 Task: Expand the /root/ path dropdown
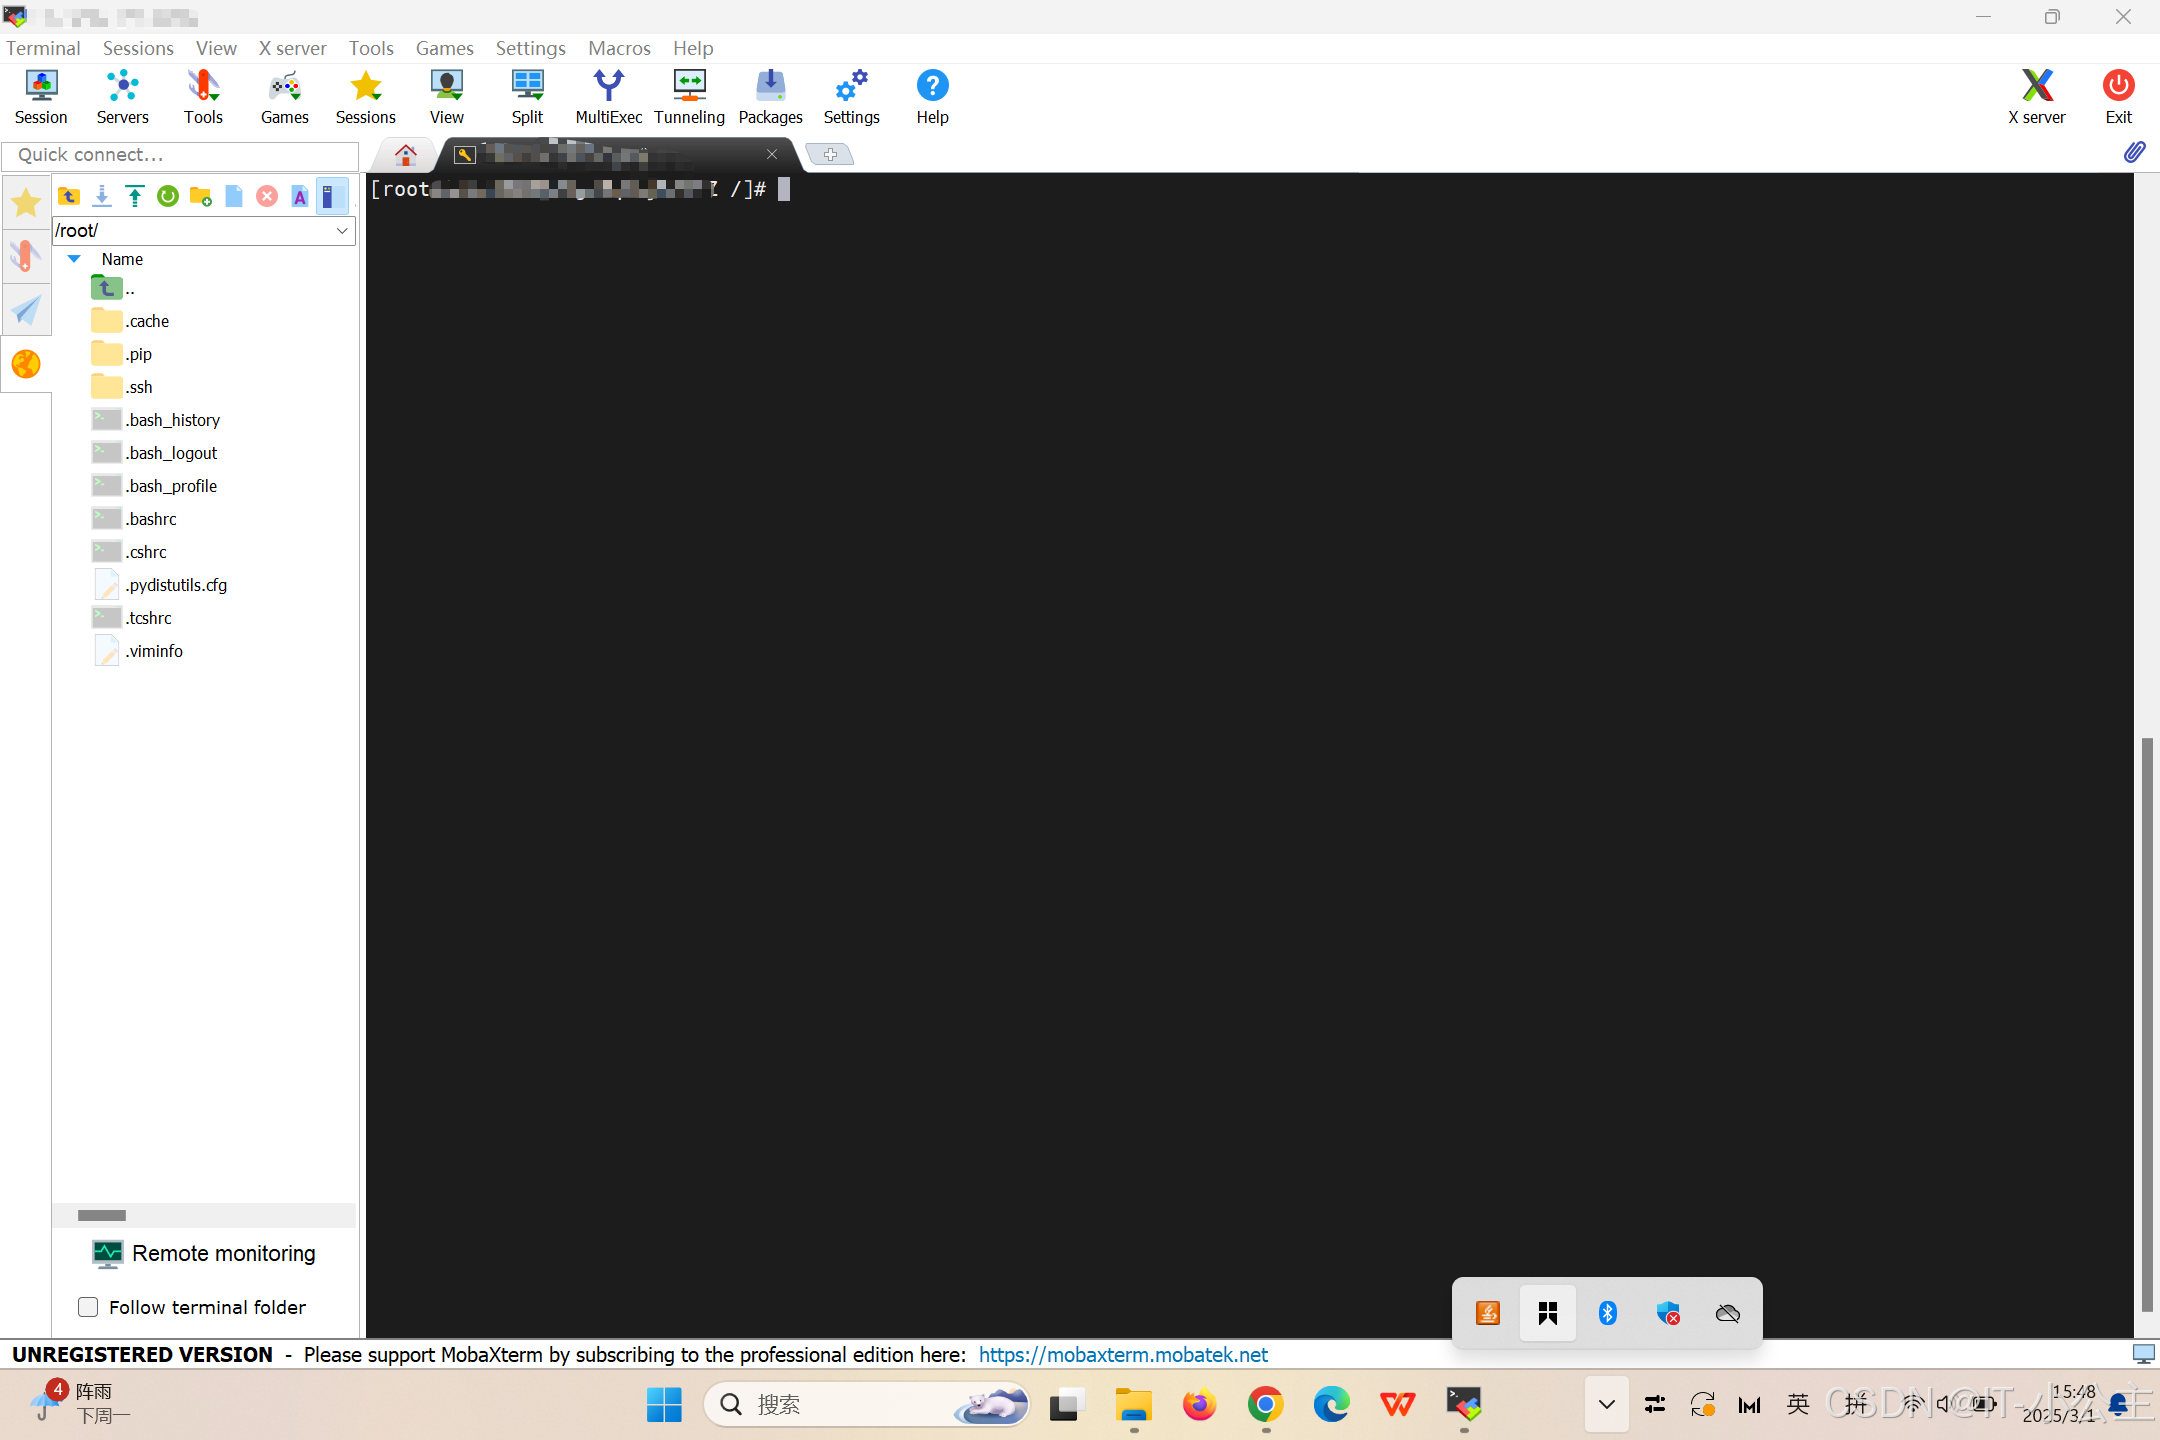point(342,231)
